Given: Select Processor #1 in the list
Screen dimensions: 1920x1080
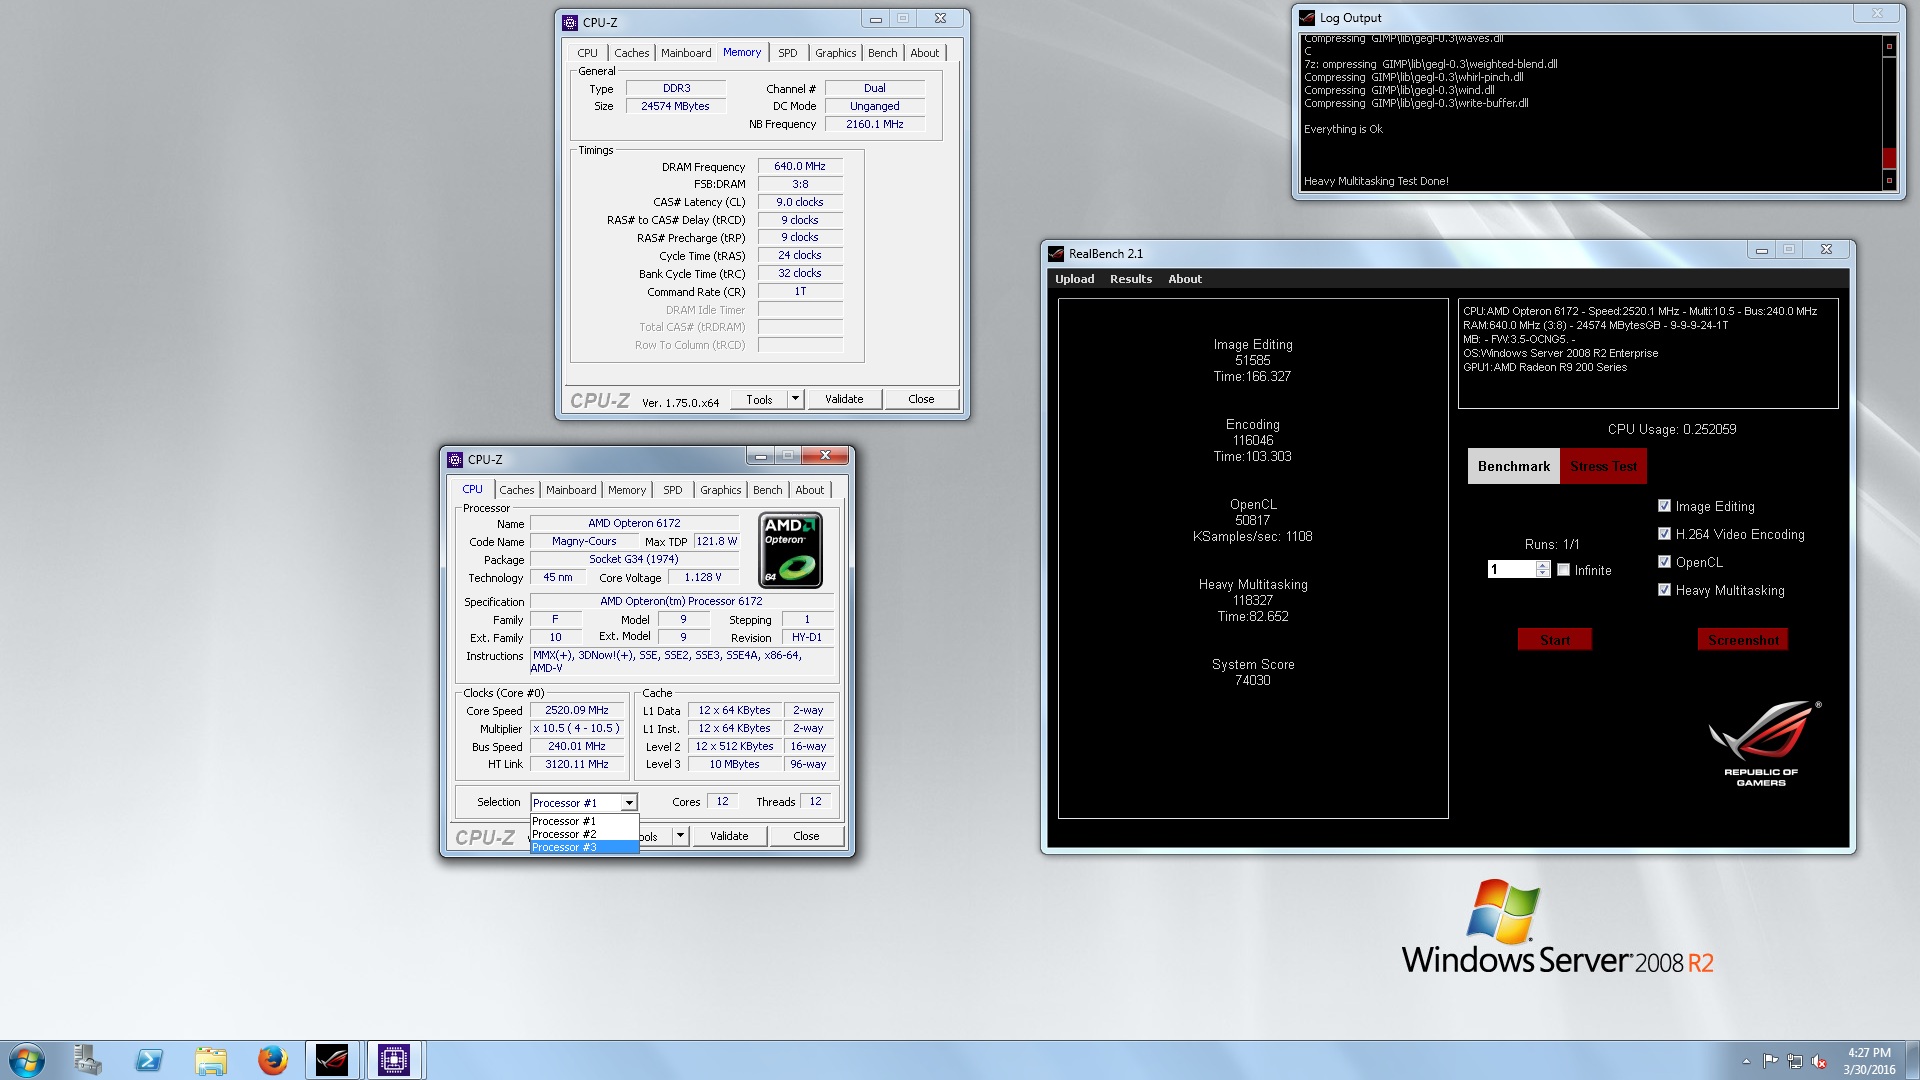Looking at the screenshot, I should pyautogui.click(x=584, y=821).
